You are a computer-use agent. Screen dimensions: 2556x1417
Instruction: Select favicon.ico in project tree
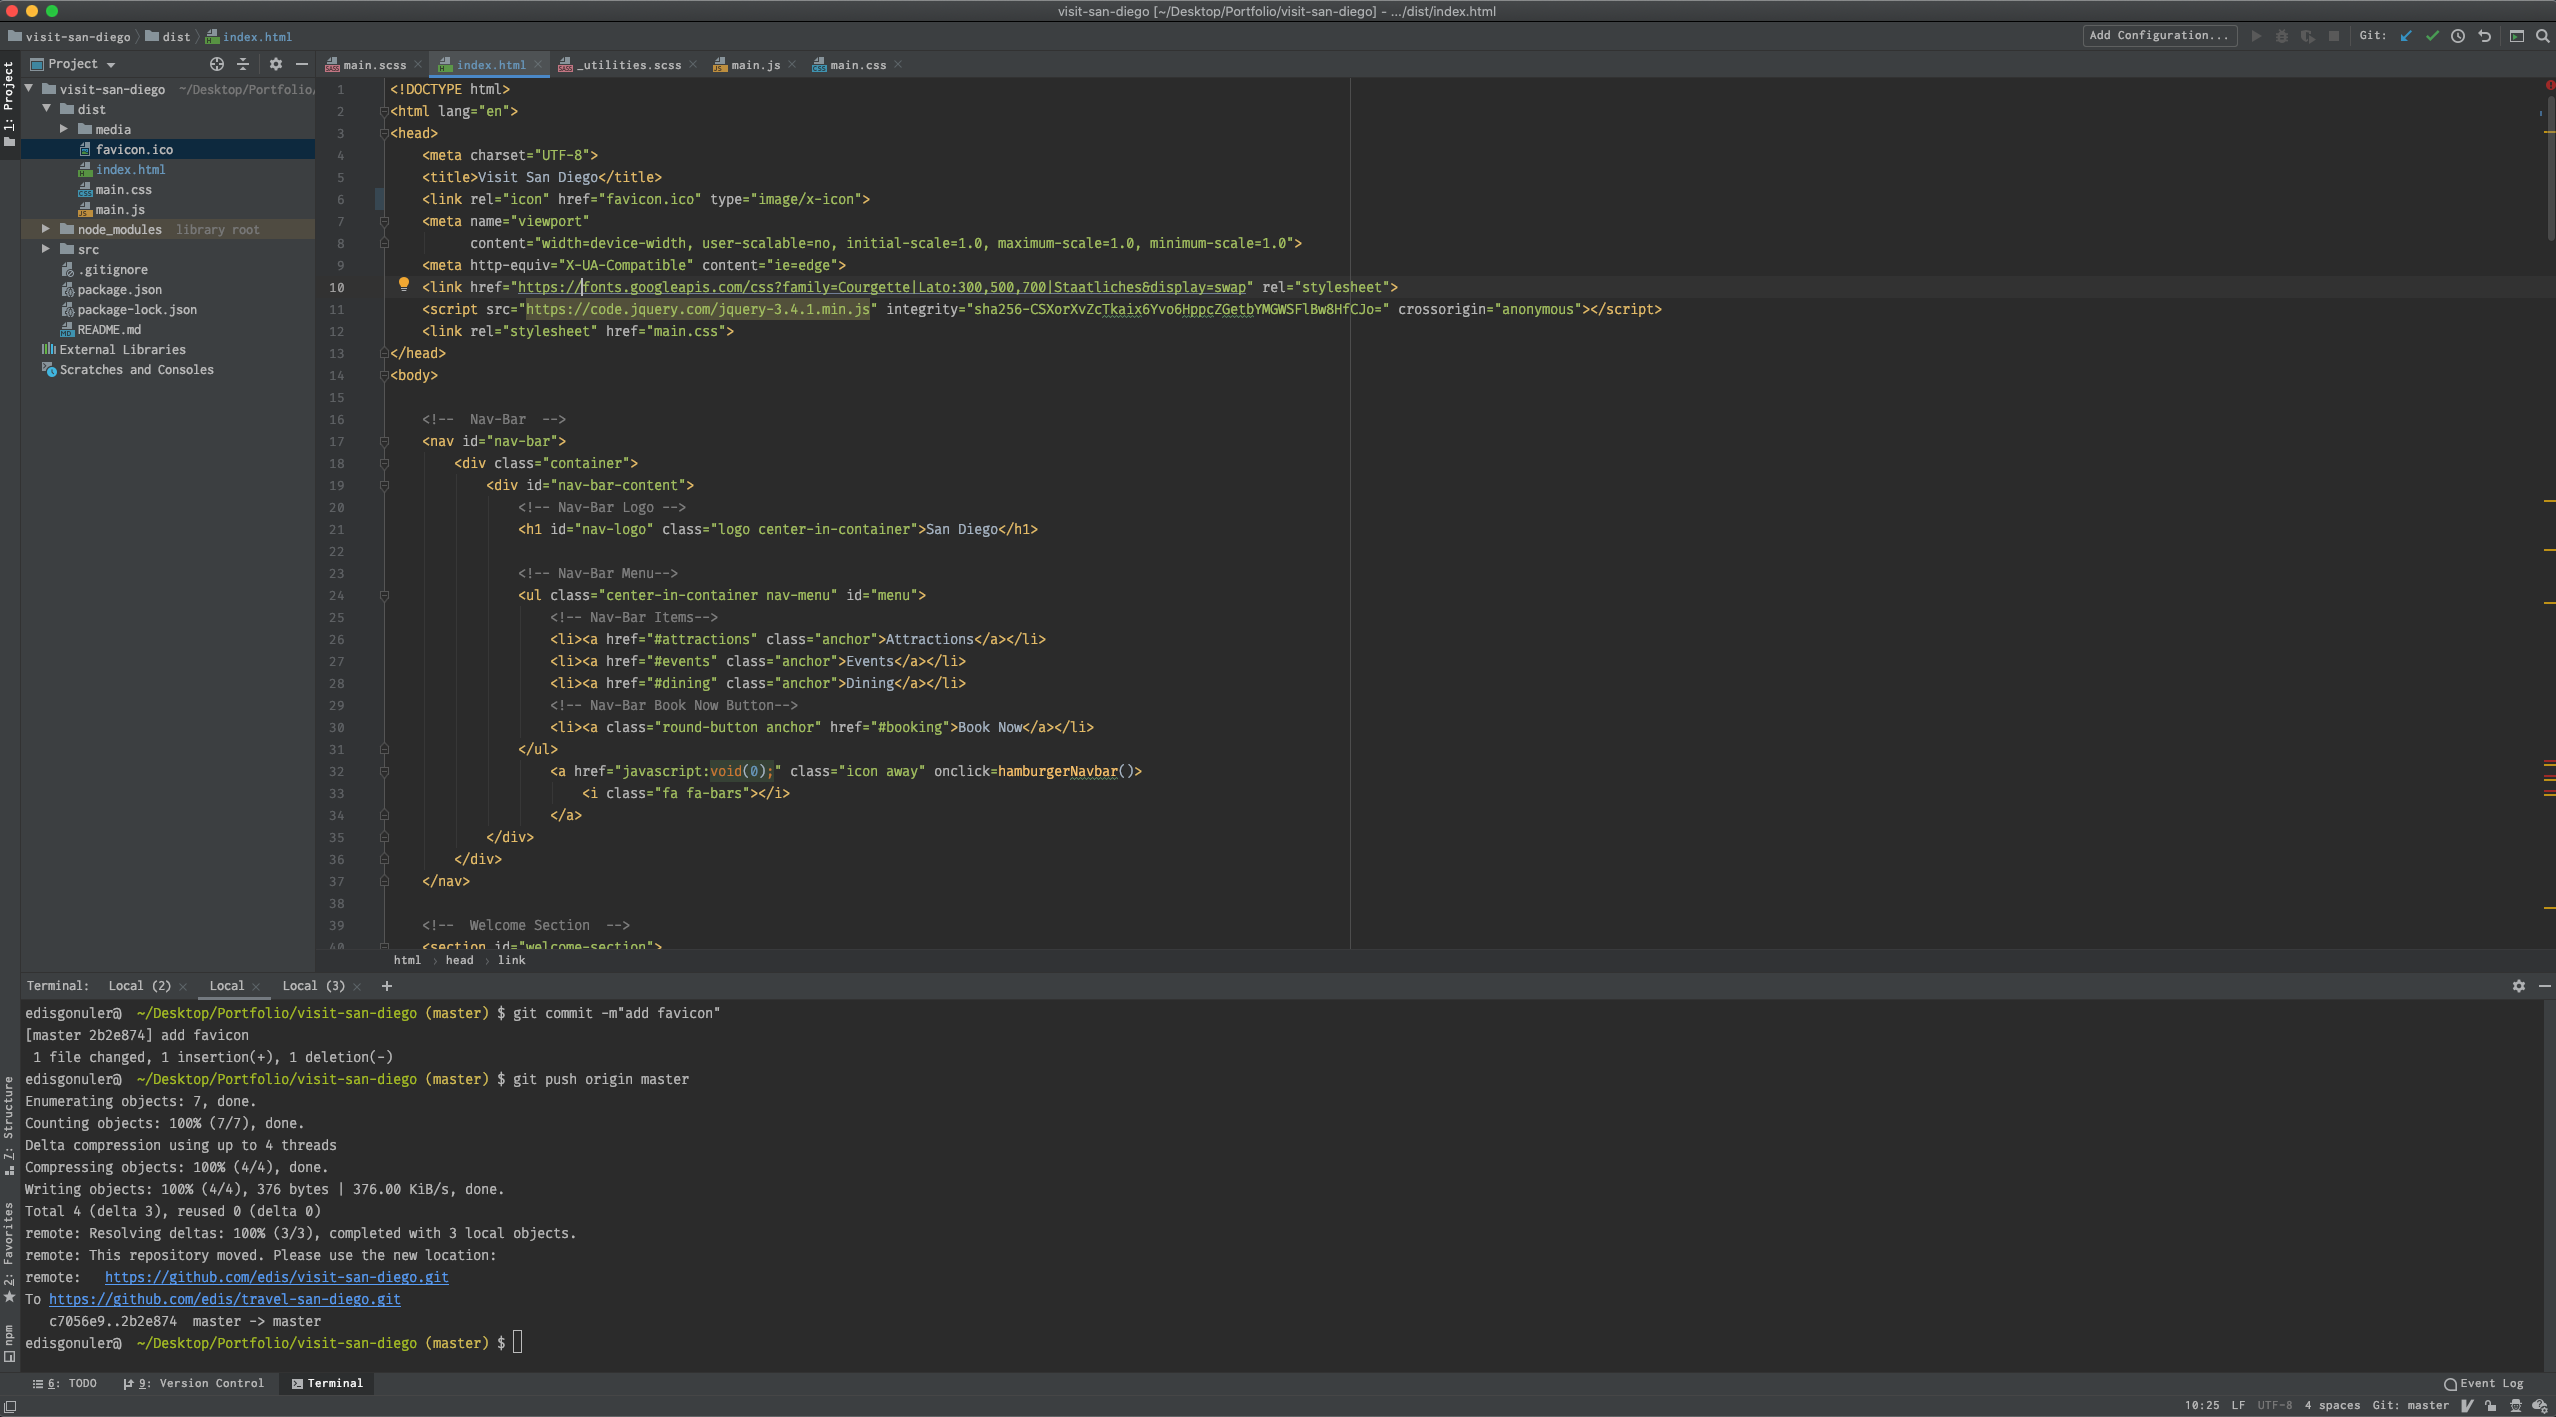tap(168, 149)
